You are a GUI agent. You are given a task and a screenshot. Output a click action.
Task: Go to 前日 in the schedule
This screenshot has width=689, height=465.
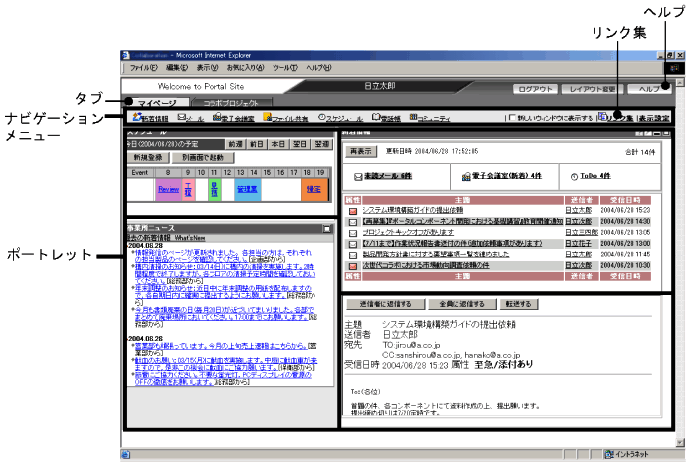(257, 144)
